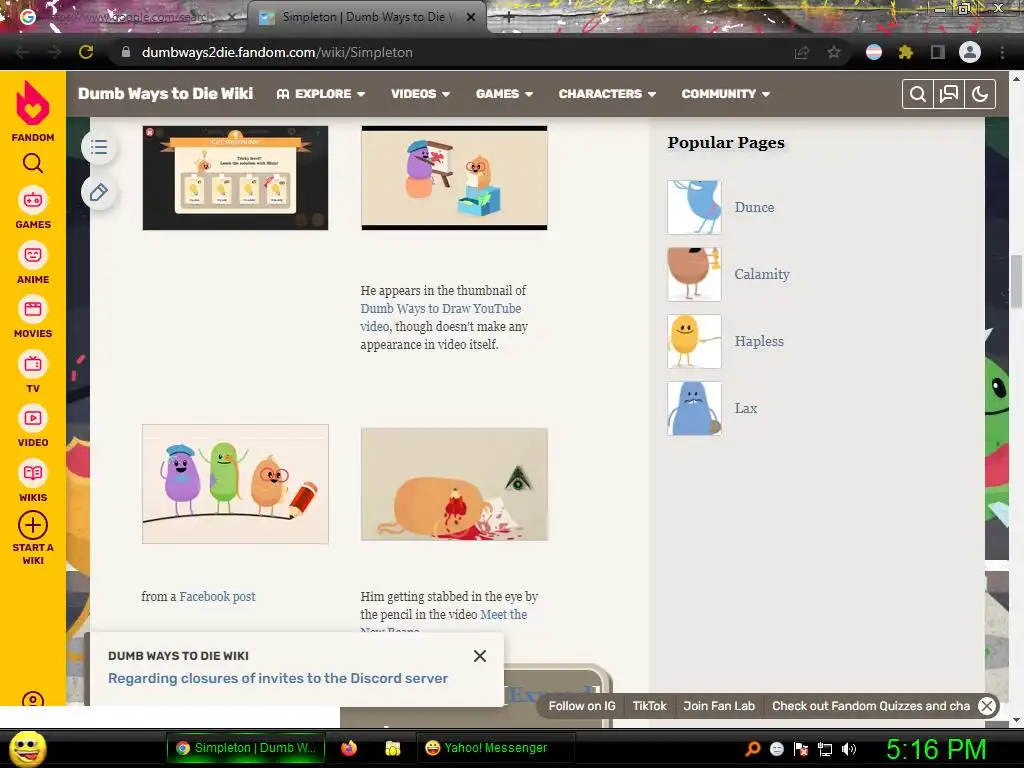Expand the Games dropdown in wiki header
The width and height of the screenshot is (1024, 768).
(504, 94)
